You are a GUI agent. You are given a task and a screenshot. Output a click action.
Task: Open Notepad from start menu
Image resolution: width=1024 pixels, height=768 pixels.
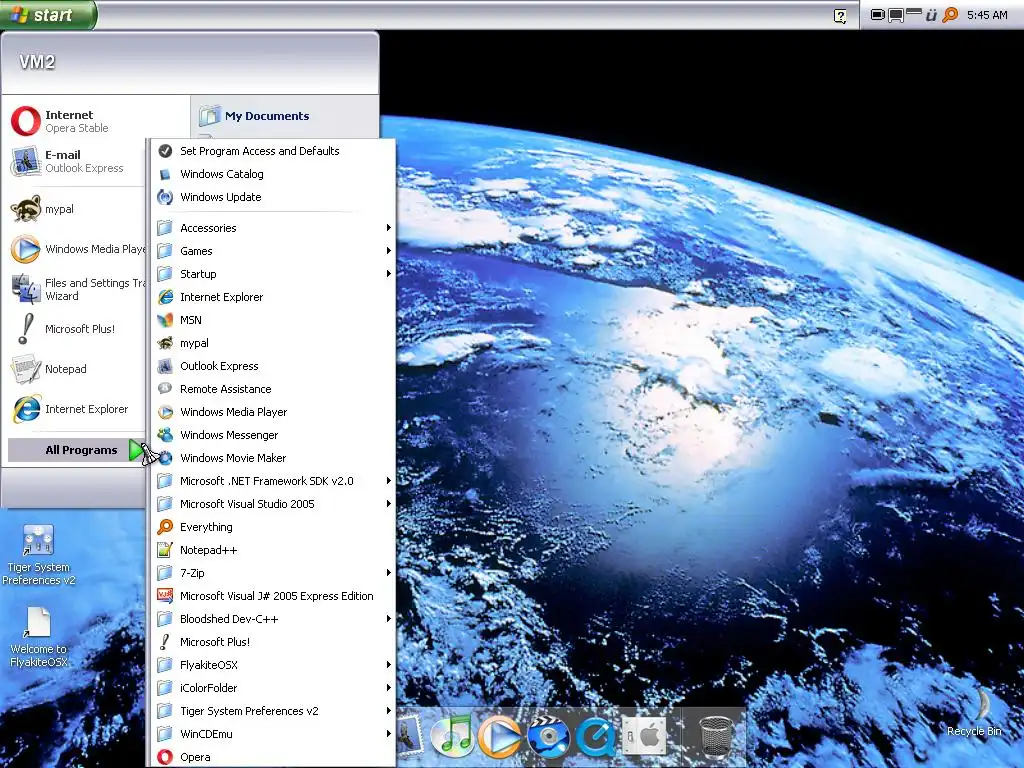coord(74,369)
